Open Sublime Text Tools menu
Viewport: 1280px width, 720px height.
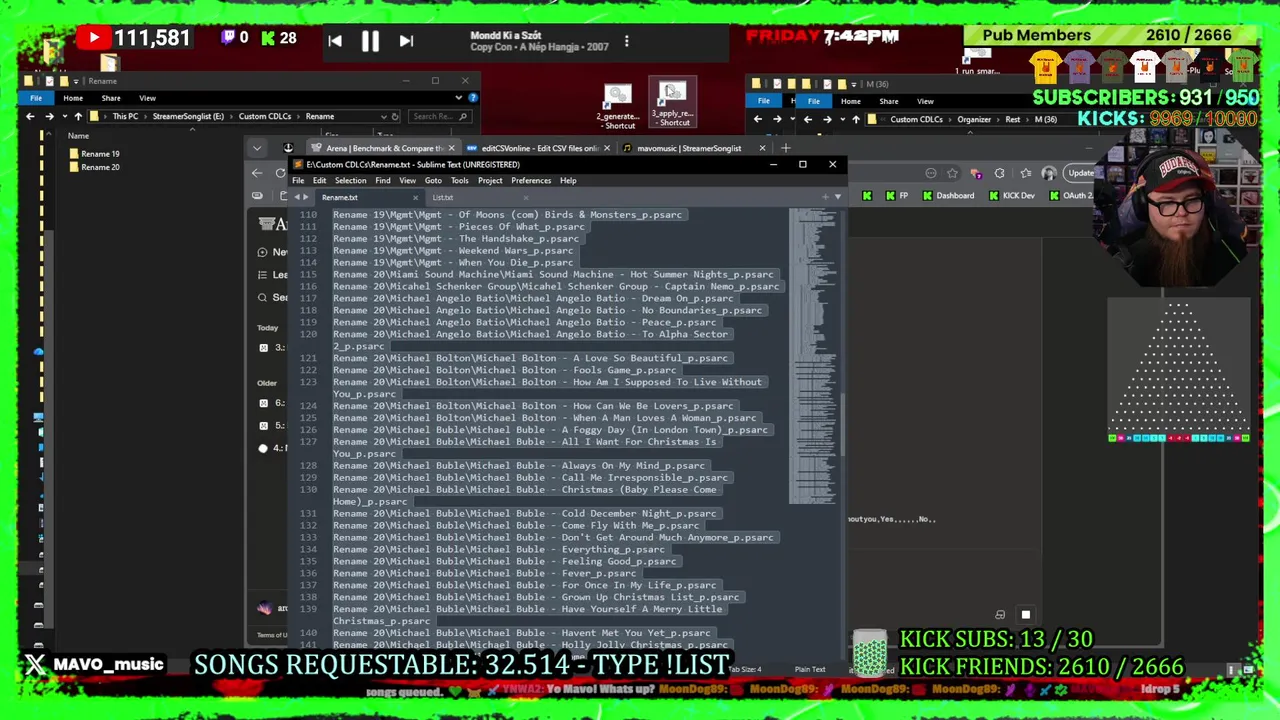(459, 181)
